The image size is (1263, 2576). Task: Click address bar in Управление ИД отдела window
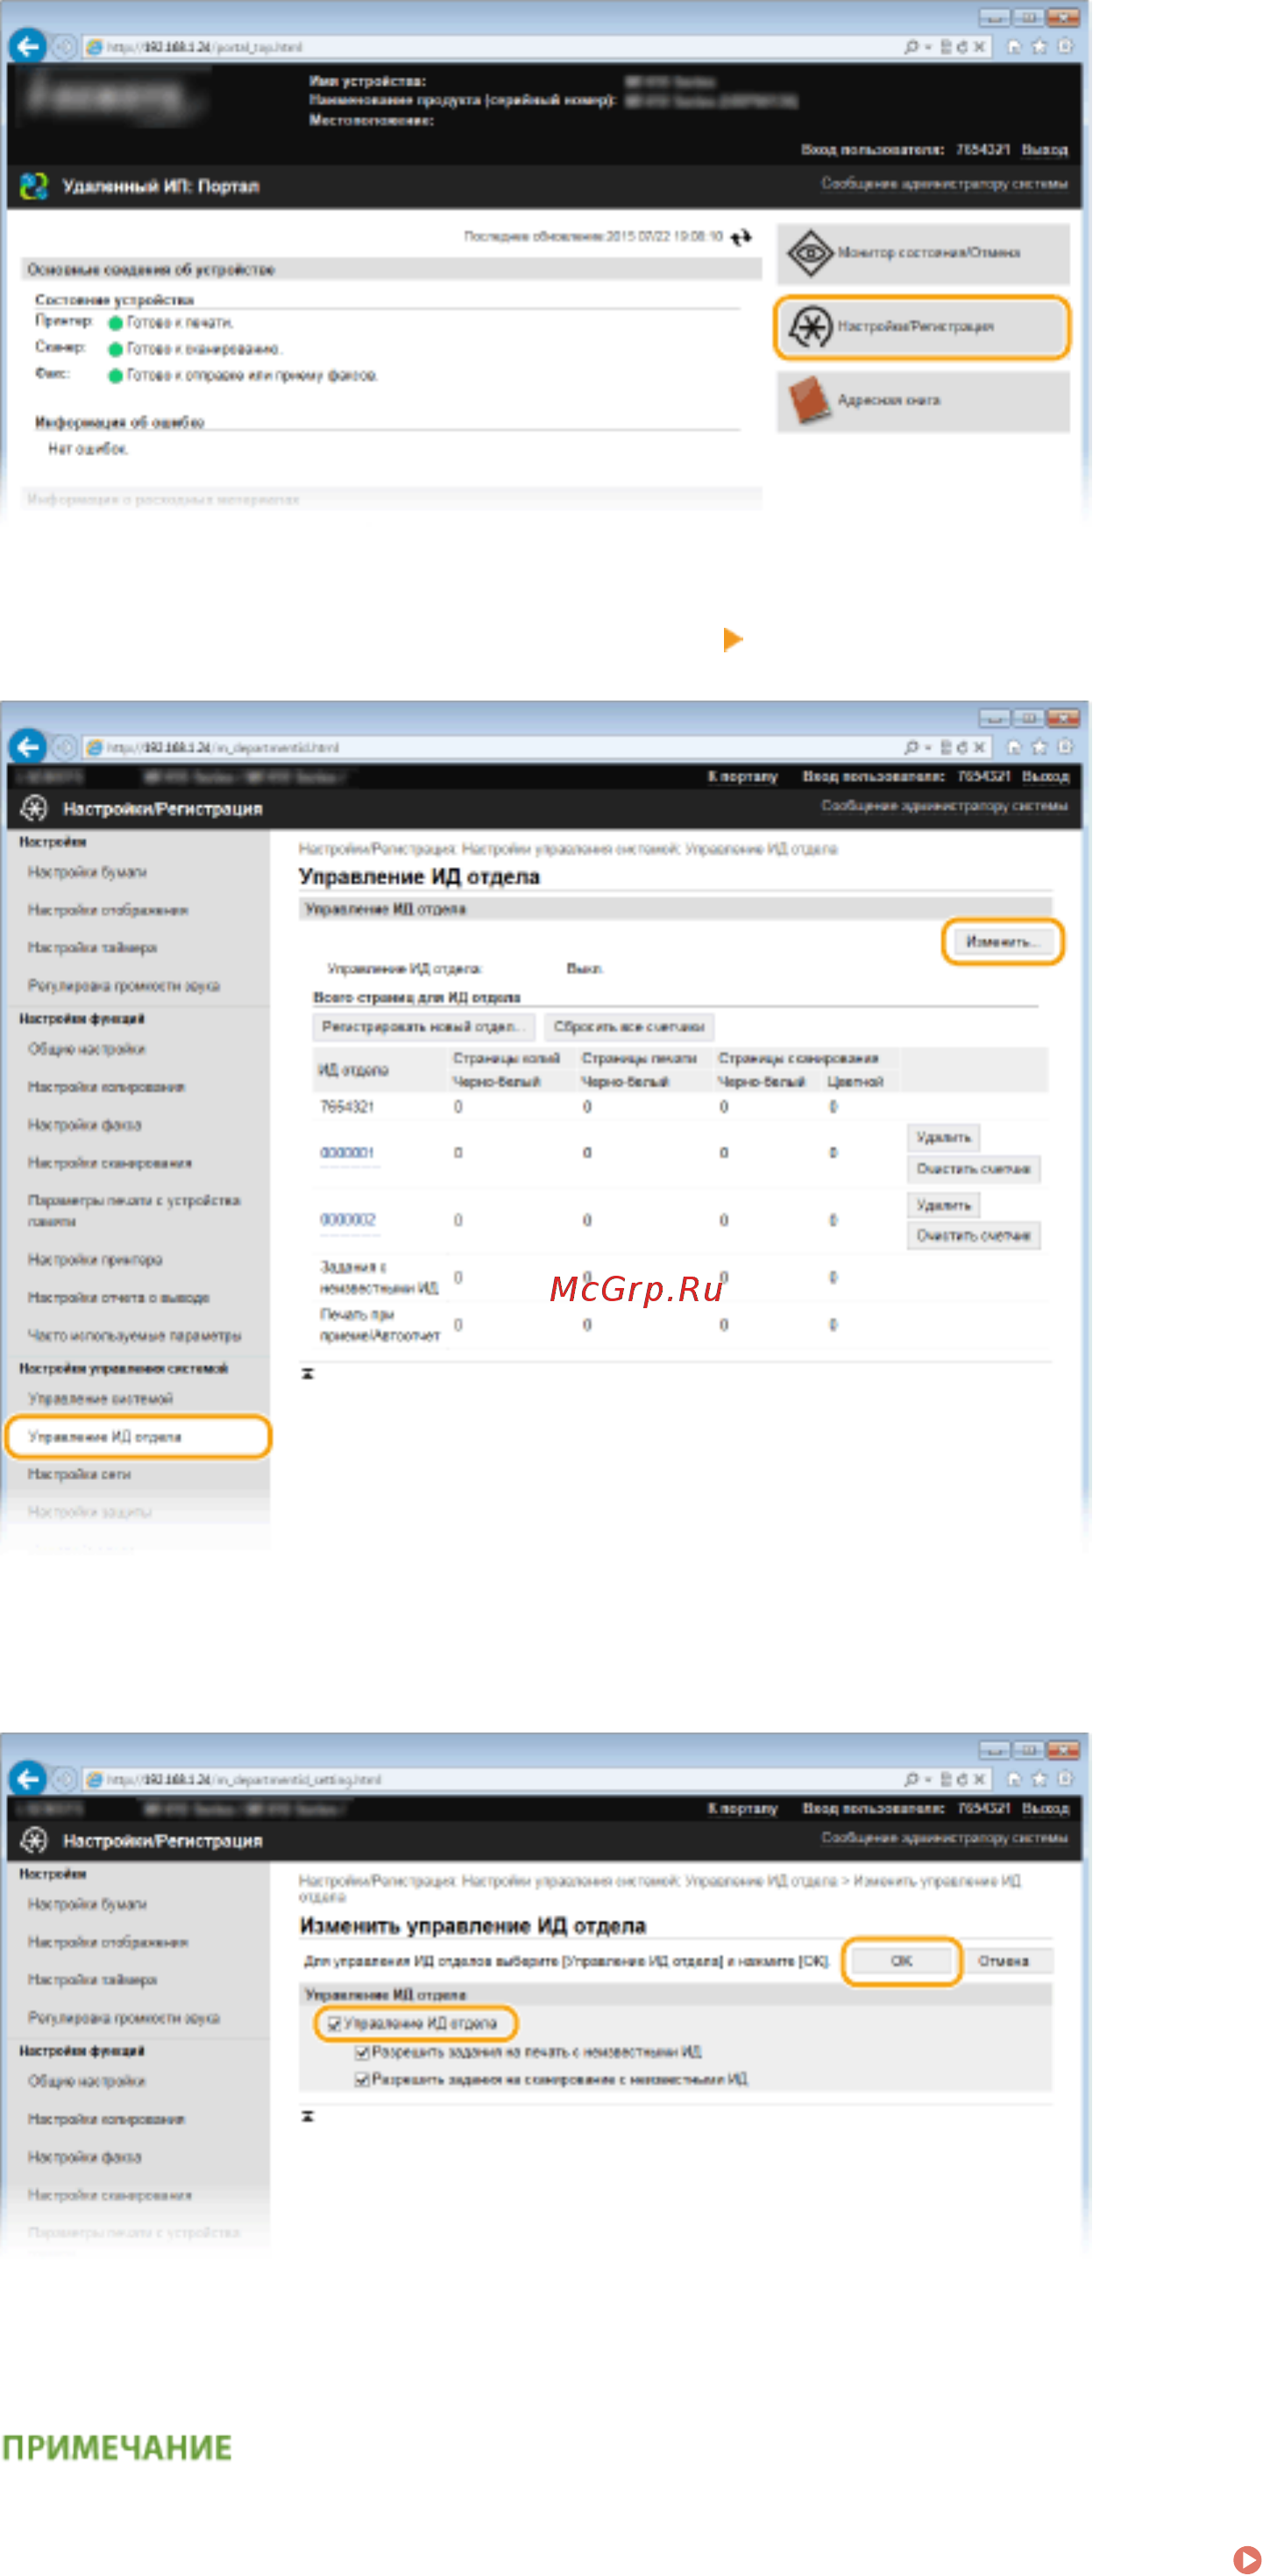coord(490,747)
